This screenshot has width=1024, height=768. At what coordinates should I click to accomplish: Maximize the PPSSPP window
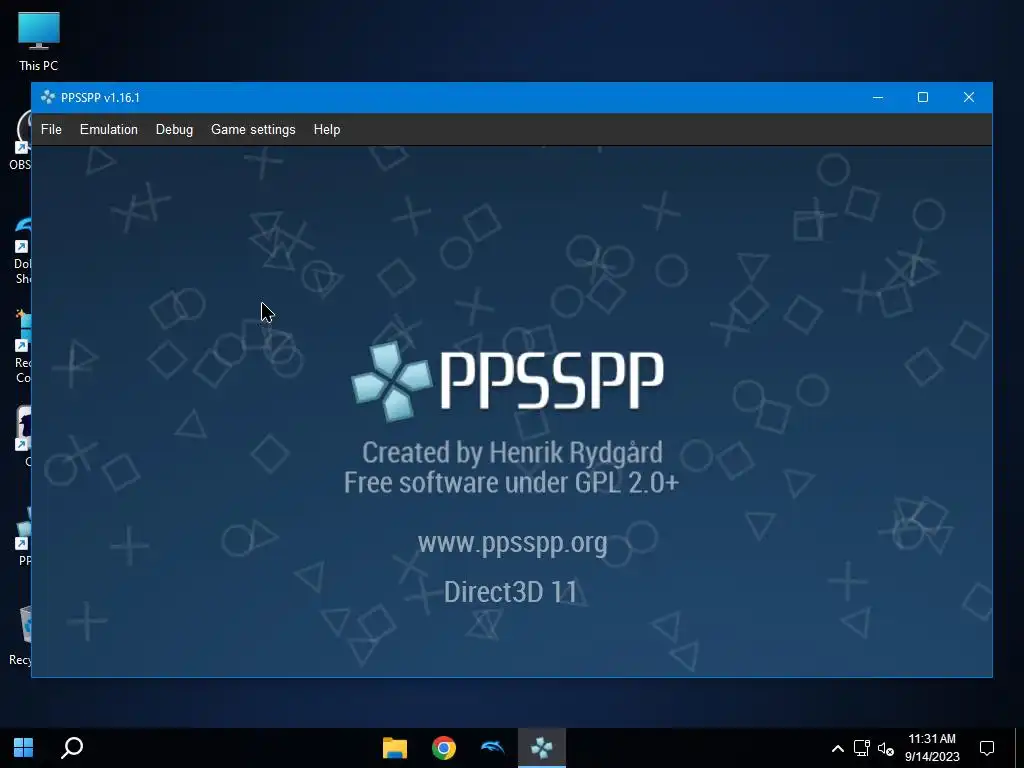click(923, 97)
